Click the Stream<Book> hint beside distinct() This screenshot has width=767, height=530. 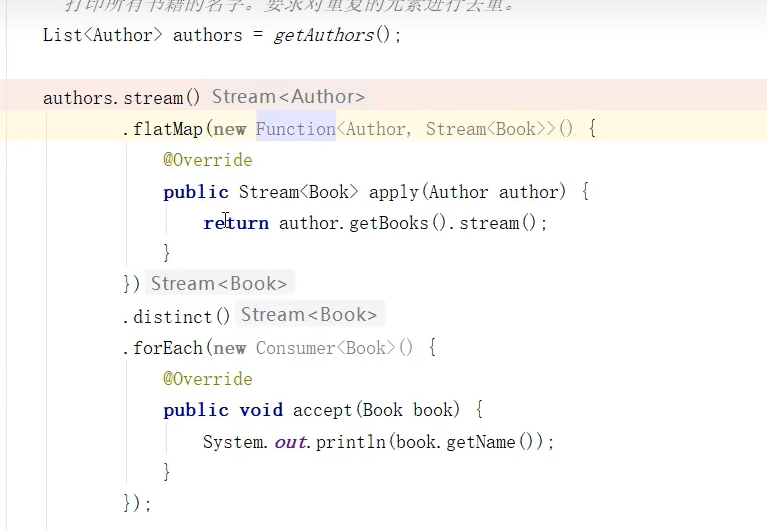click(x=309, y=315)
